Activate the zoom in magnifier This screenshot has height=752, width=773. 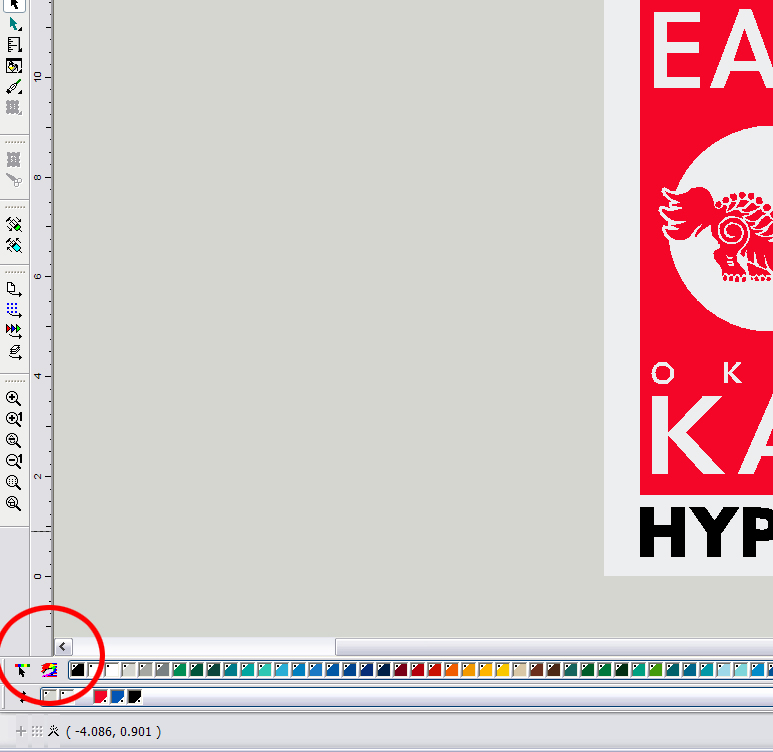click(x=14, y=398)
